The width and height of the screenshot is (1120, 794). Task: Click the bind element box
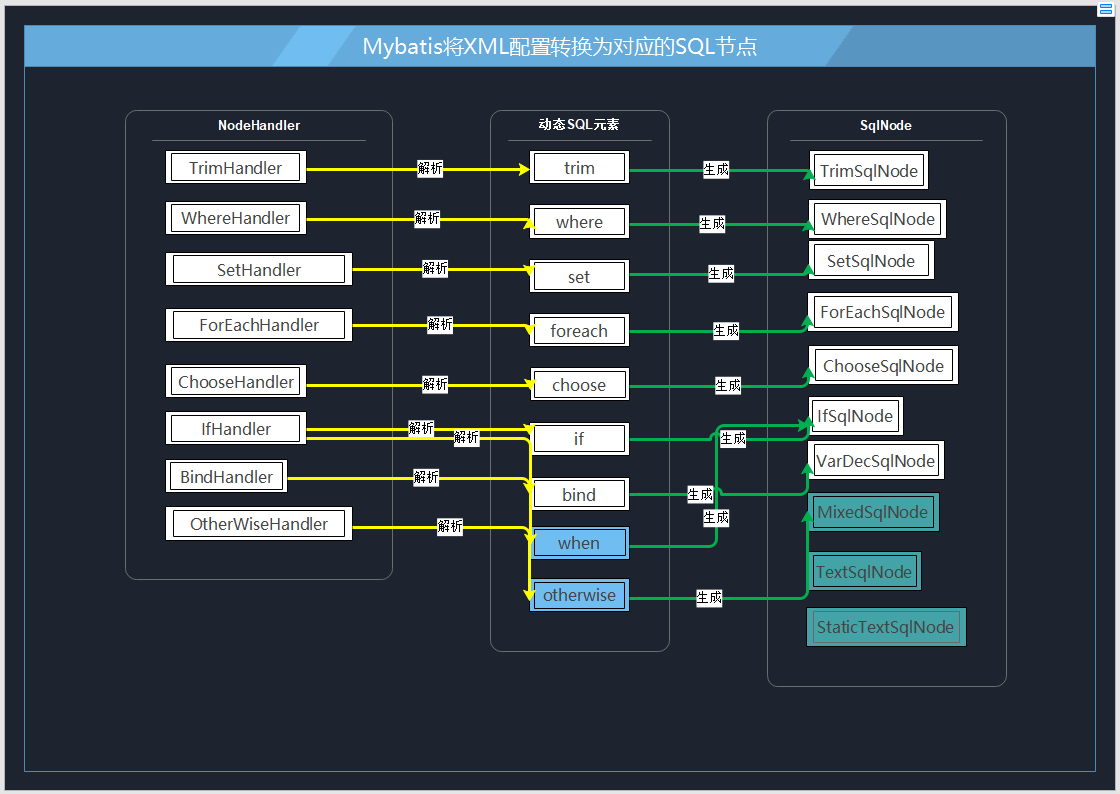[579, 494]
